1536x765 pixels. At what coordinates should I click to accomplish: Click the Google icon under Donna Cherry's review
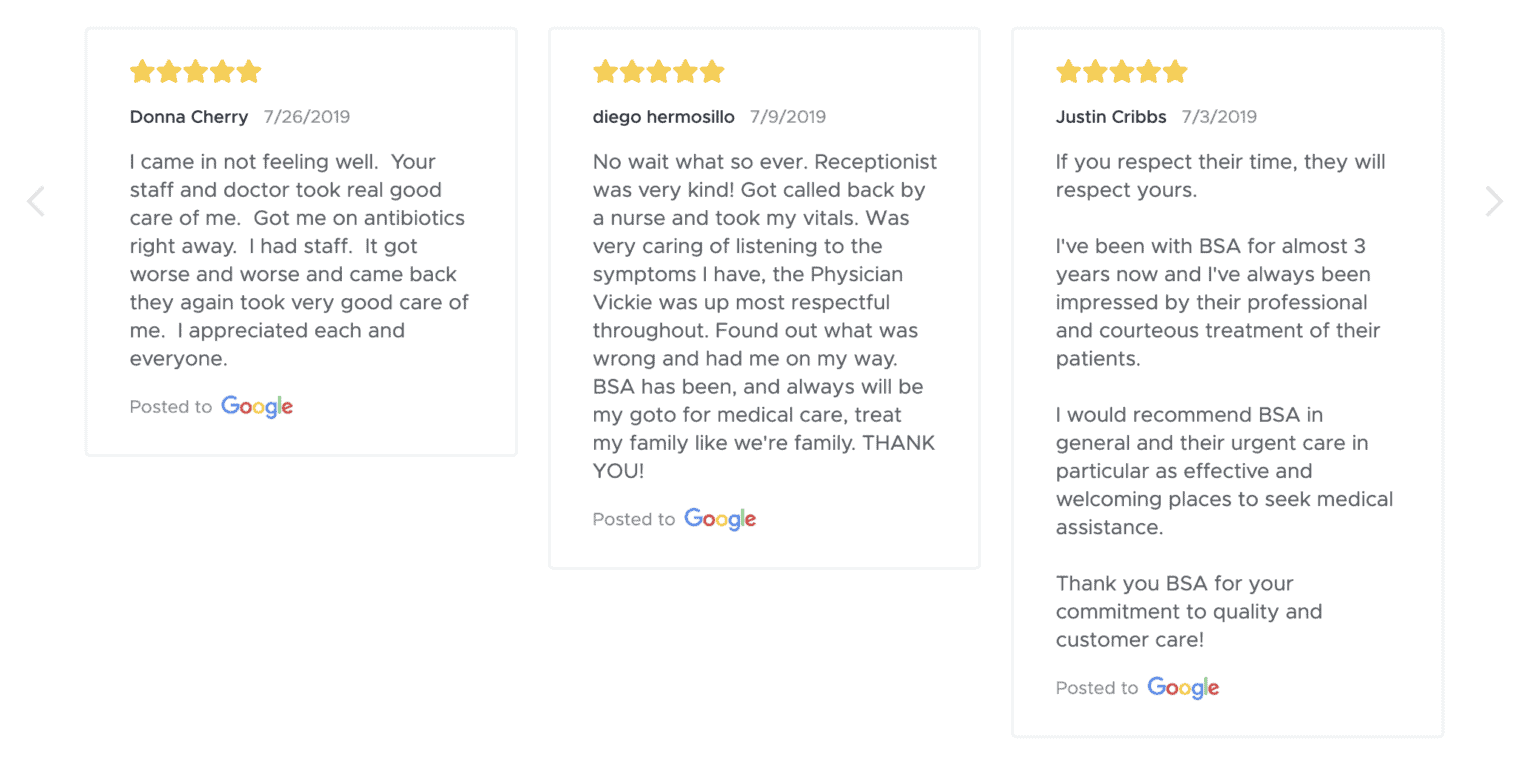[256, 406]
